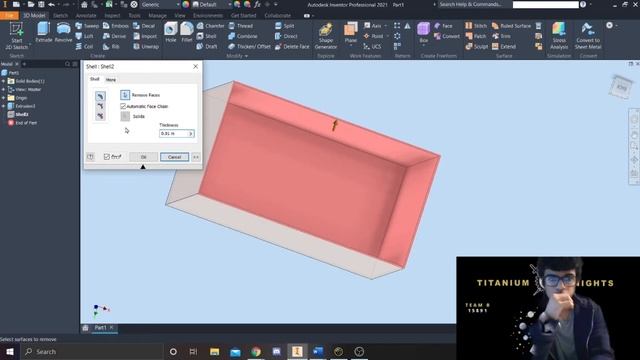
Task: Choose the Coil tool
Action: (x=84, y=47)
